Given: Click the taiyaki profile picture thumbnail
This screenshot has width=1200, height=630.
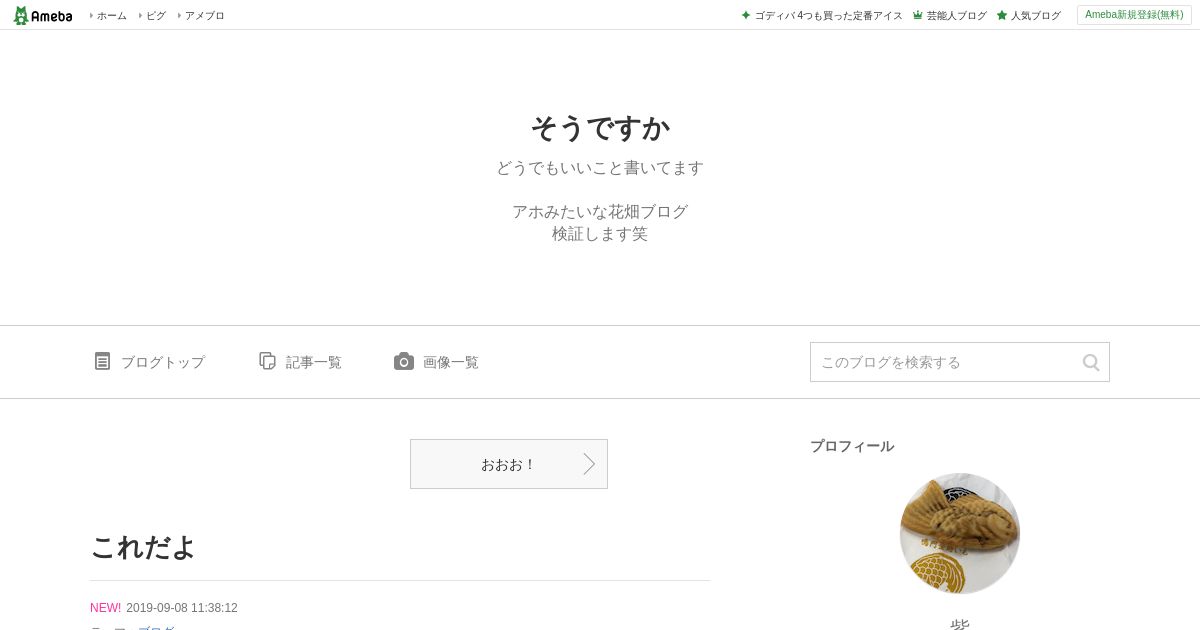Looking at the screenshot, I should click(x=960, y=533).
